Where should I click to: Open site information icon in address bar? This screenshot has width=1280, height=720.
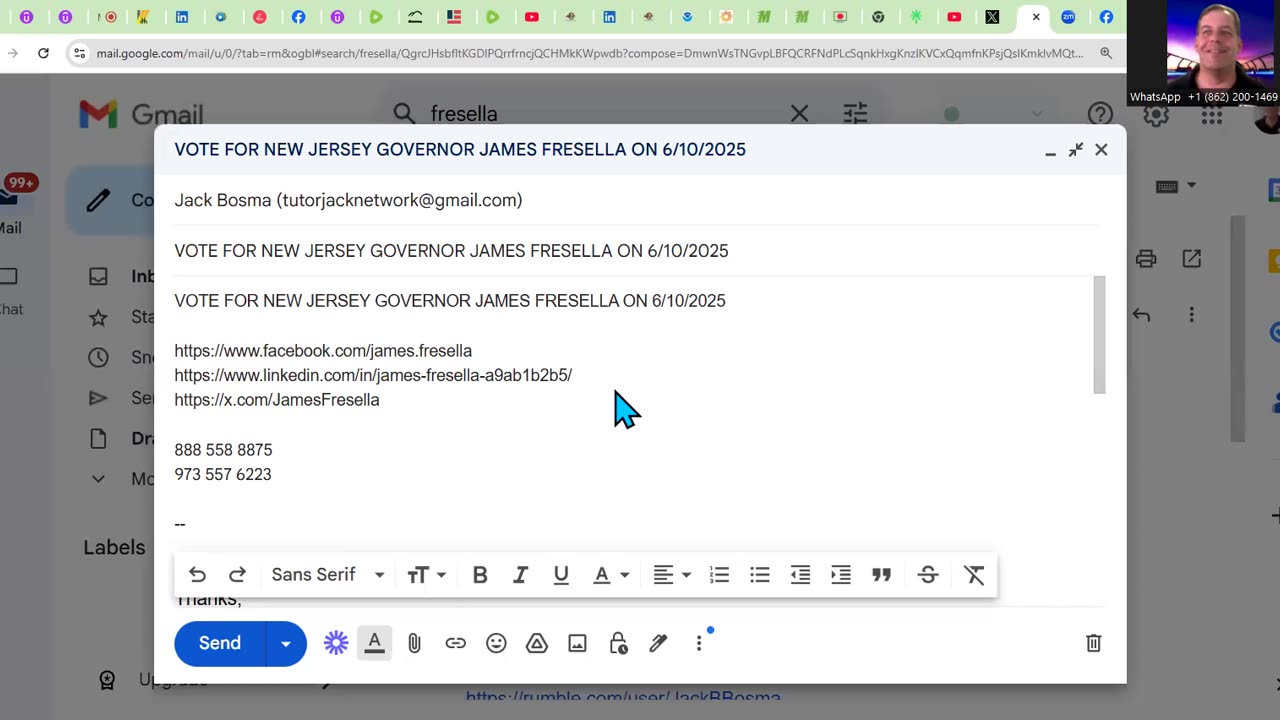(x=80, y=53)
